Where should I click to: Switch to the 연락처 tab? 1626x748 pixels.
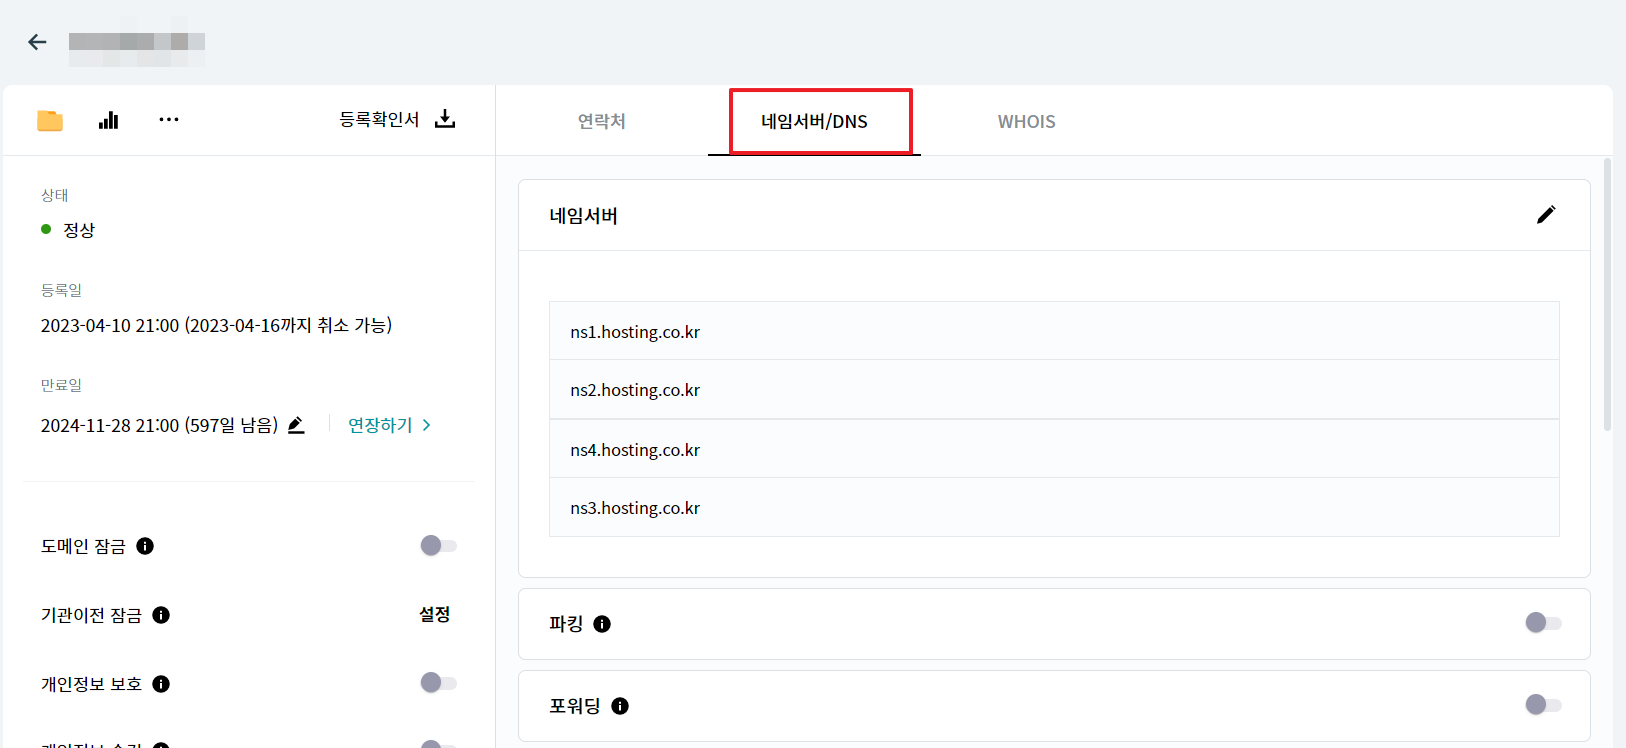point(601,121)
